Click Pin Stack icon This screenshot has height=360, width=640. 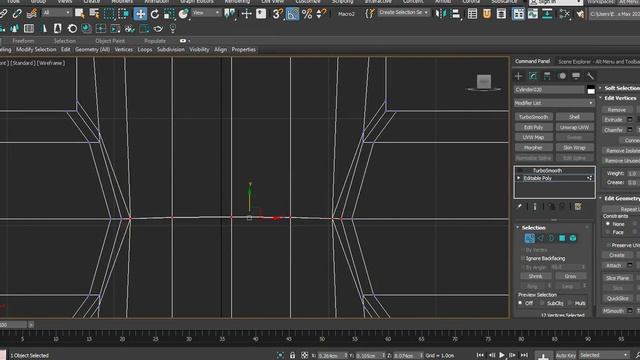(519, 207)
